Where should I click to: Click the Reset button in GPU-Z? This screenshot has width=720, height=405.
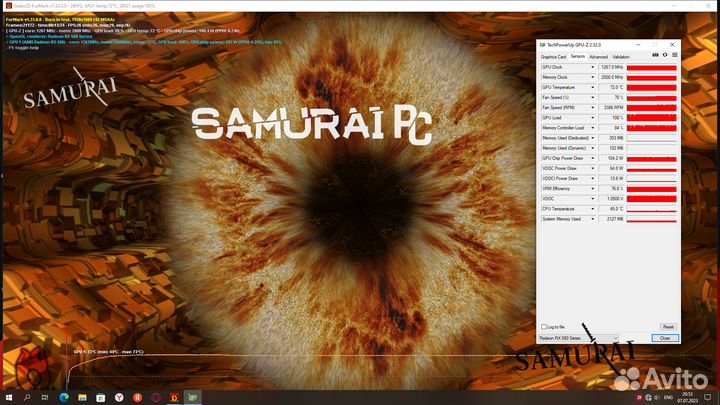pos(668,327)
